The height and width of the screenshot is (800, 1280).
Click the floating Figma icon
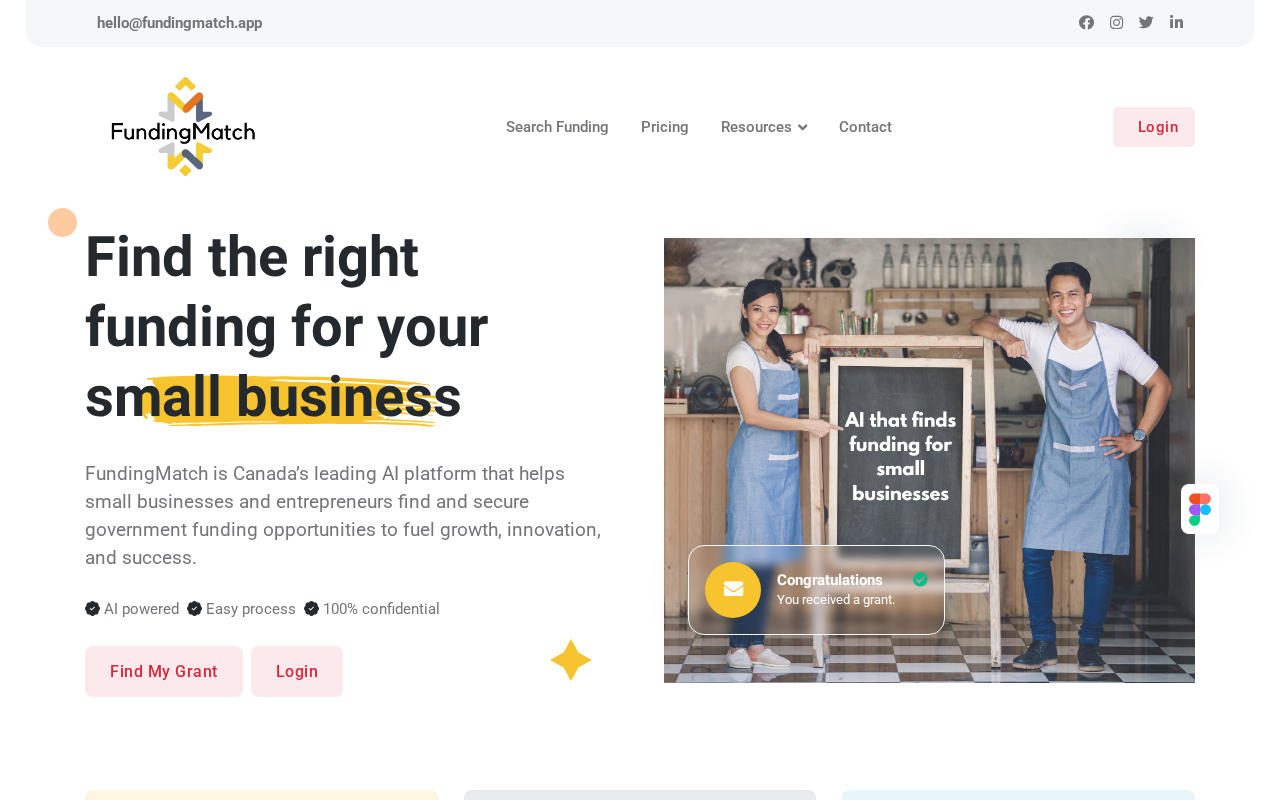1200,509
